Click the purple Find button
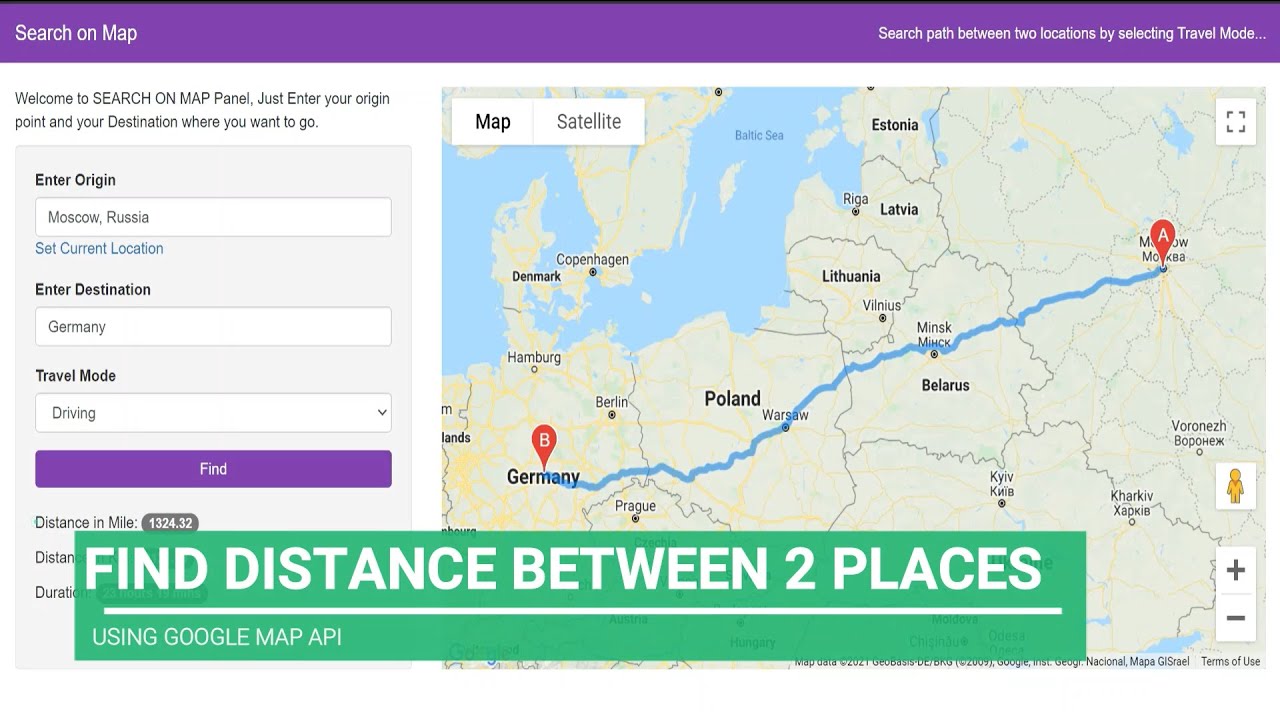This screenshot has width=1280, height=720. (213, 469)
